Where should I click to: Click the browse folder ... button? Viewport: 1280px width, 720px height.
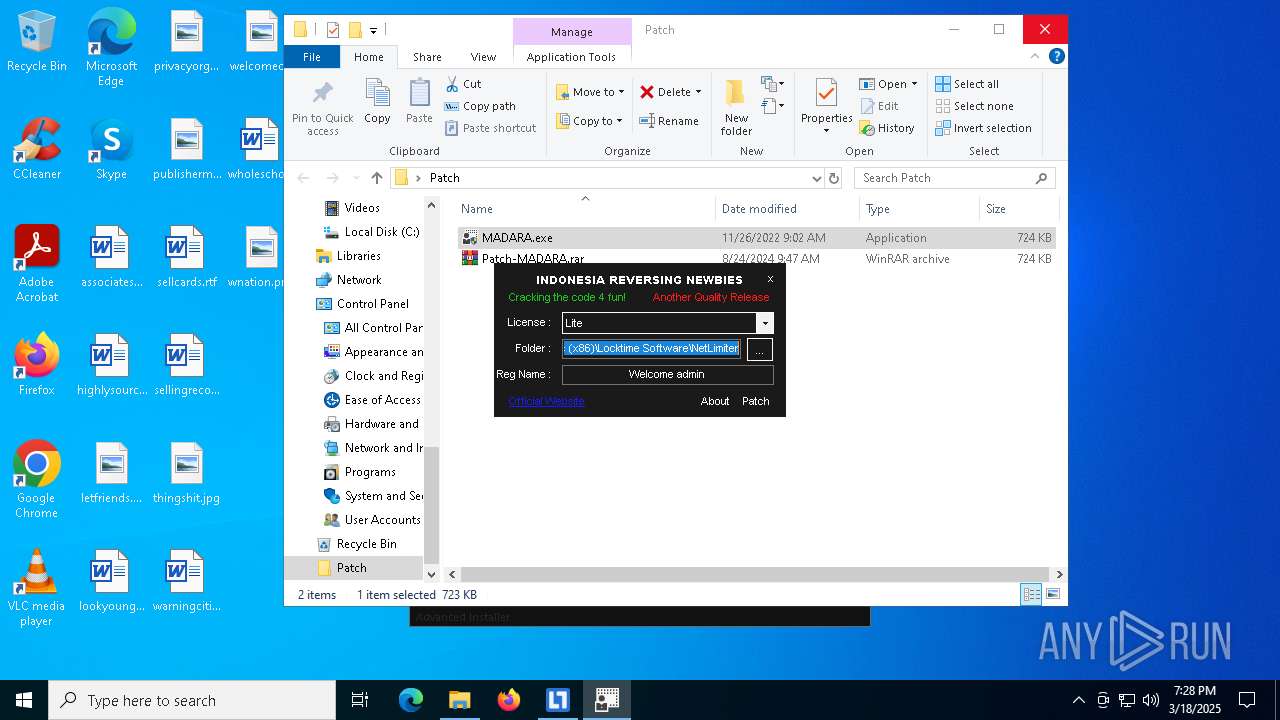760,350
